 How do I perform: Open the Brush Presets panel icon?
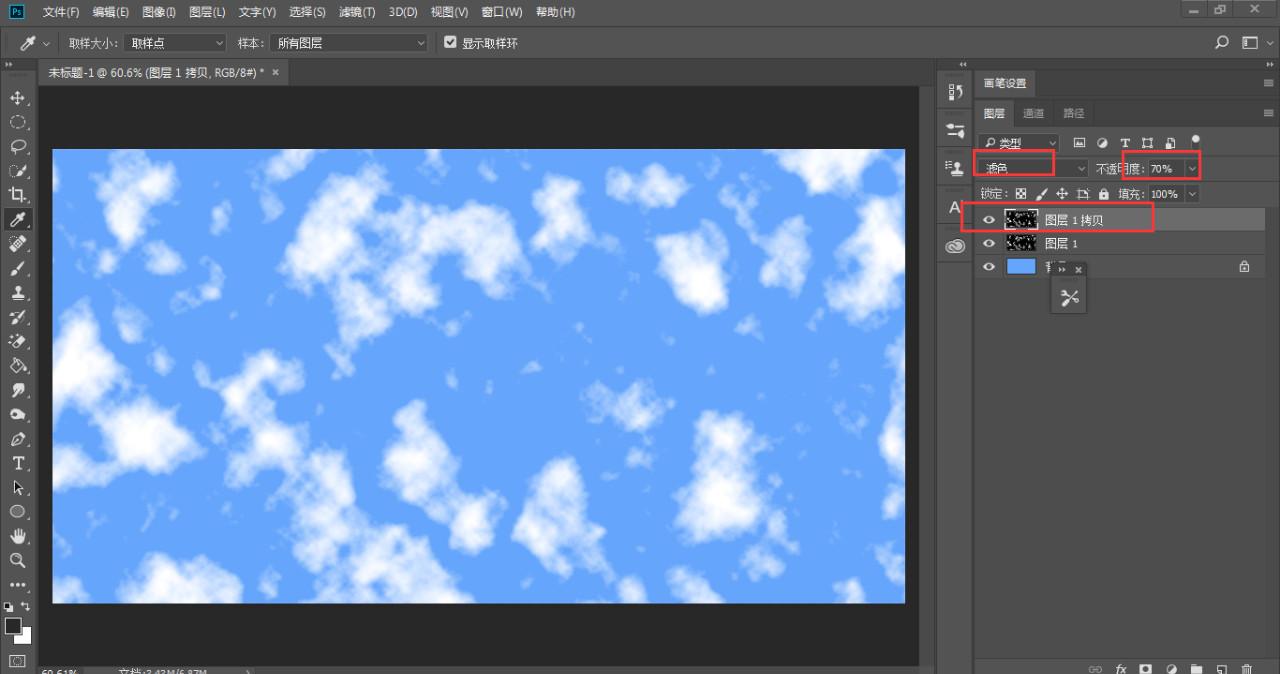(955, 130)
